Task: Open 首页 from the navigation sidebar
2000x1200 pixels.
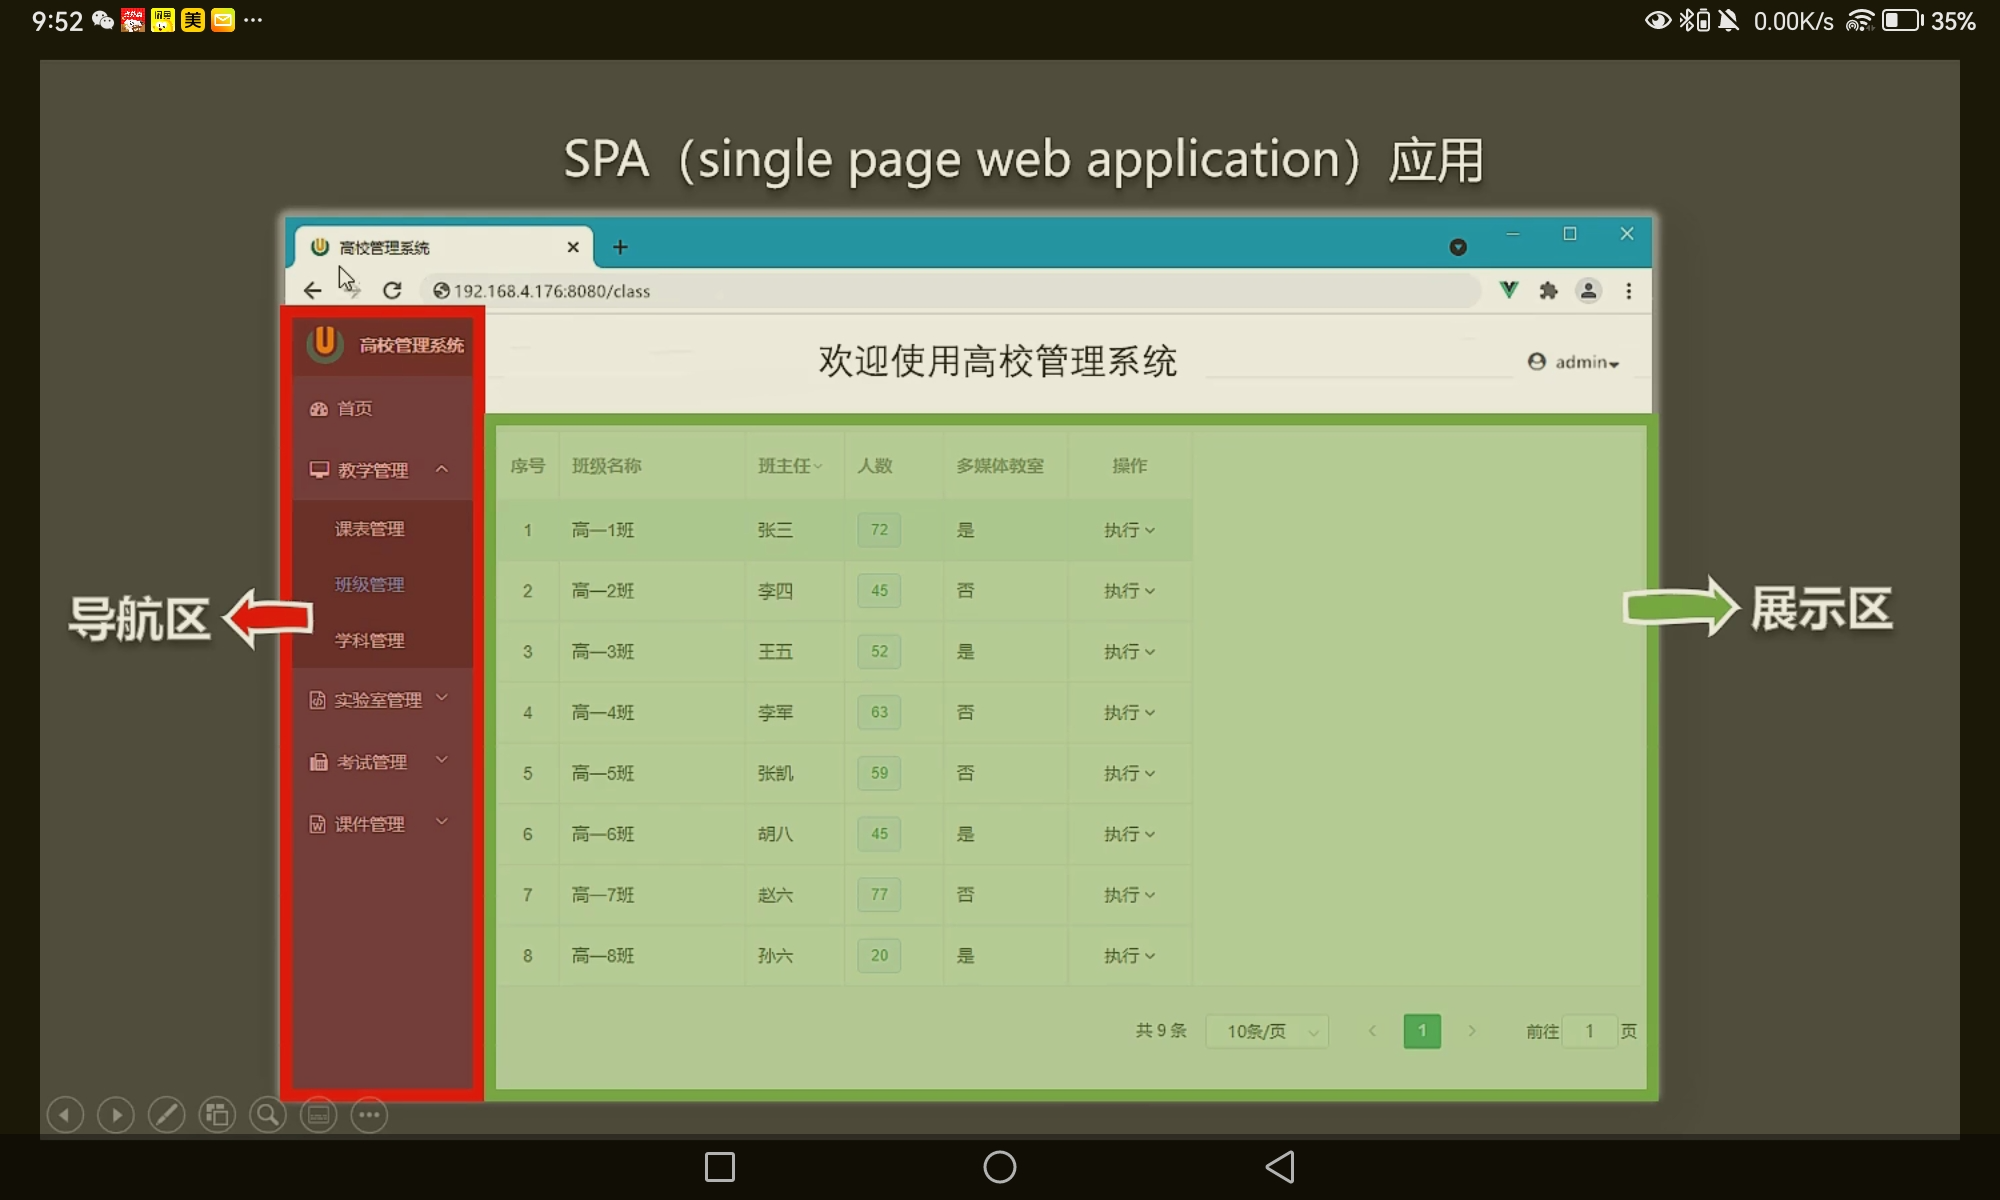Action: (x=353, y=408)
